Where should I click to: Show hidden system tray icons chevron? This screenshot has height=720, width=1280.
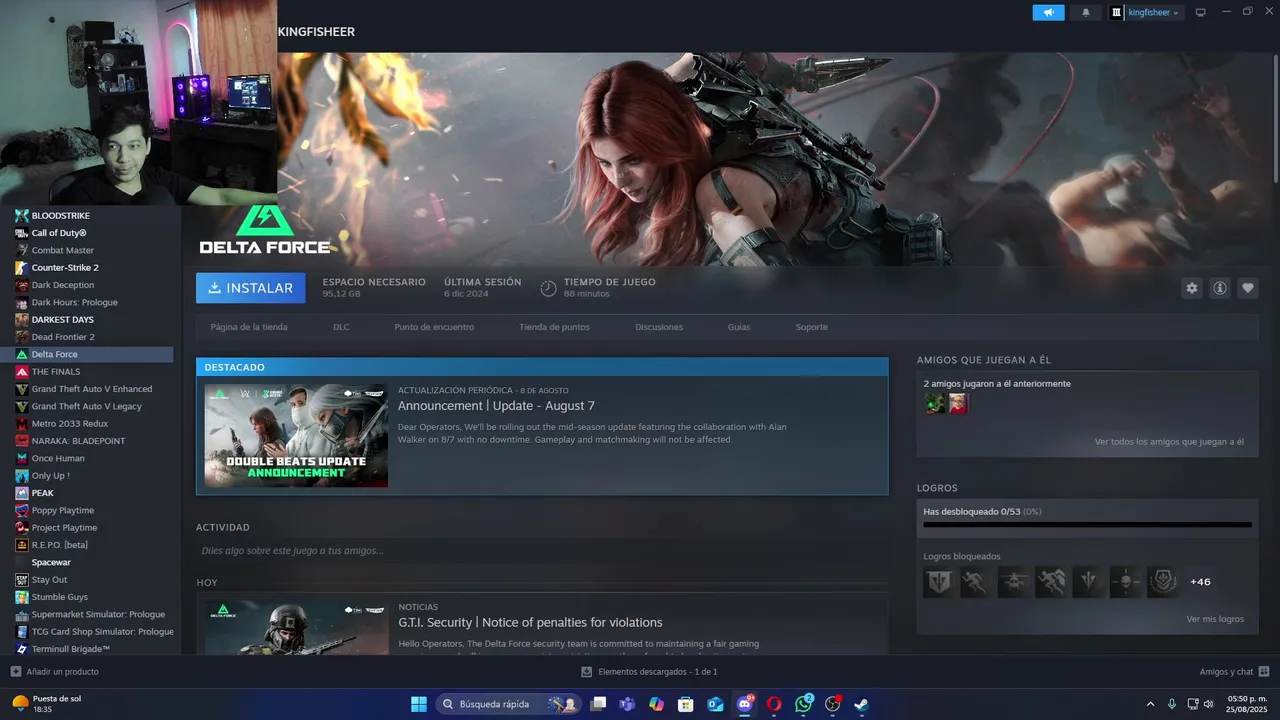1149,704
